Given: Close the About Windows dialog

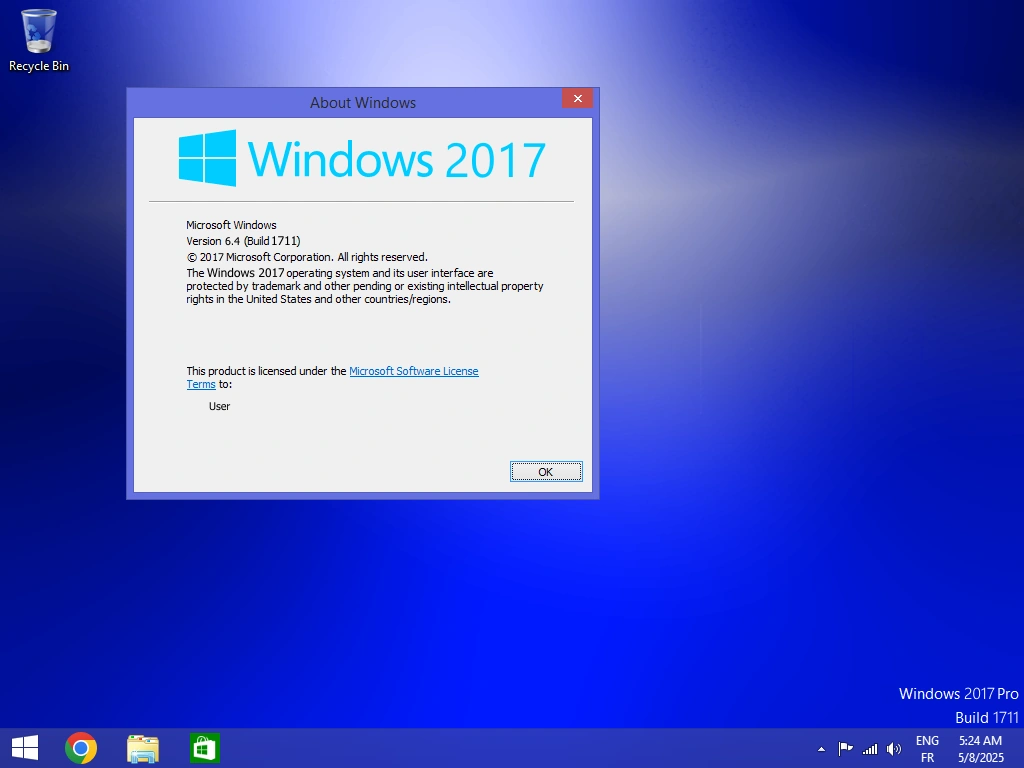Looking at the screenshot, I should point(577,98).
